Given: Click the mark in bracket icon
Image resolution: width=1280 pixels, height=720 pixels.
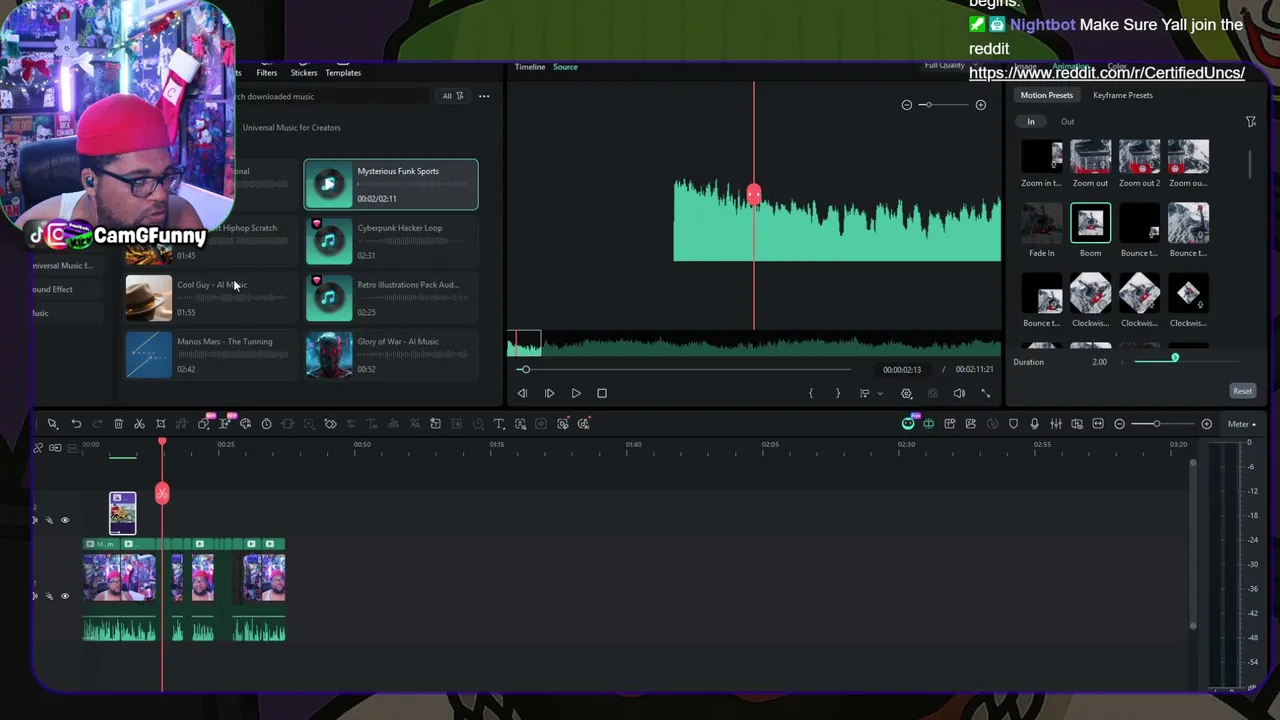Looking at the screenshot, I should point(811,394).
